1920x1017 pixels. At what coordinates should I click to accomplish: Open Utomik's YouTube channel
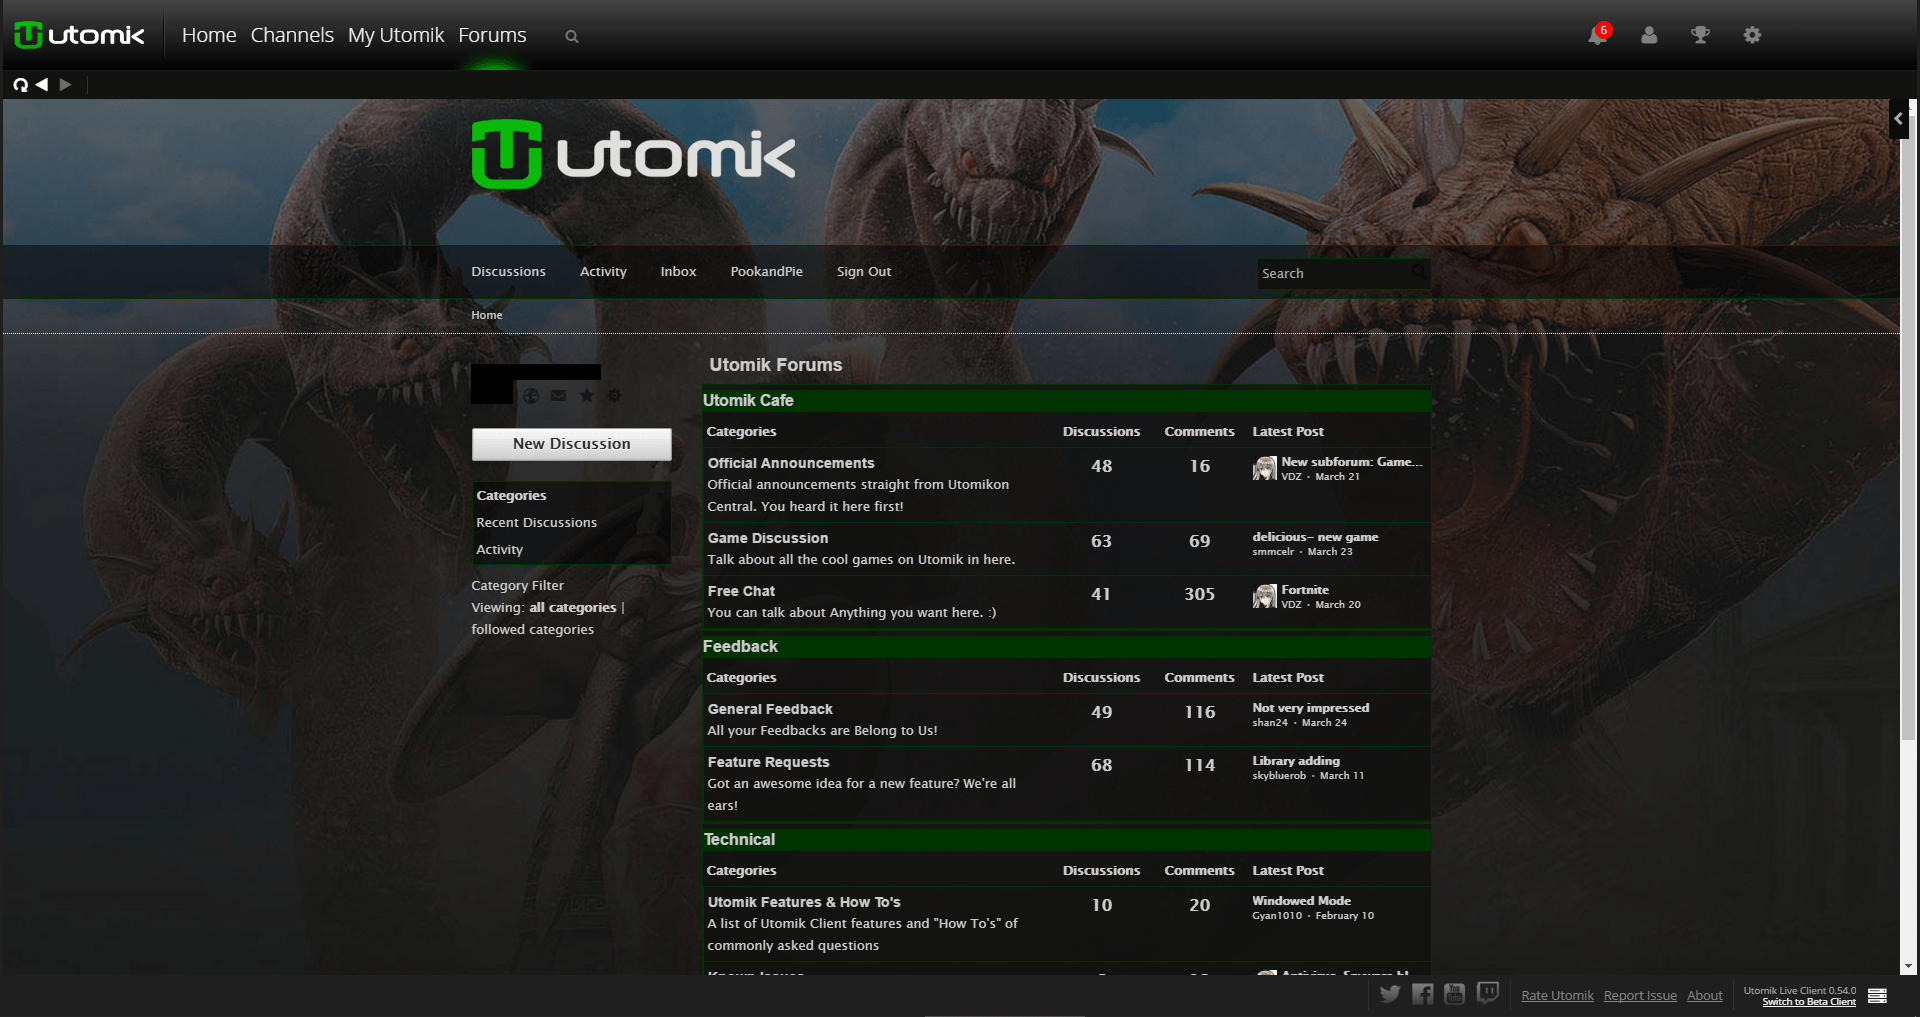click(1454, 993)
